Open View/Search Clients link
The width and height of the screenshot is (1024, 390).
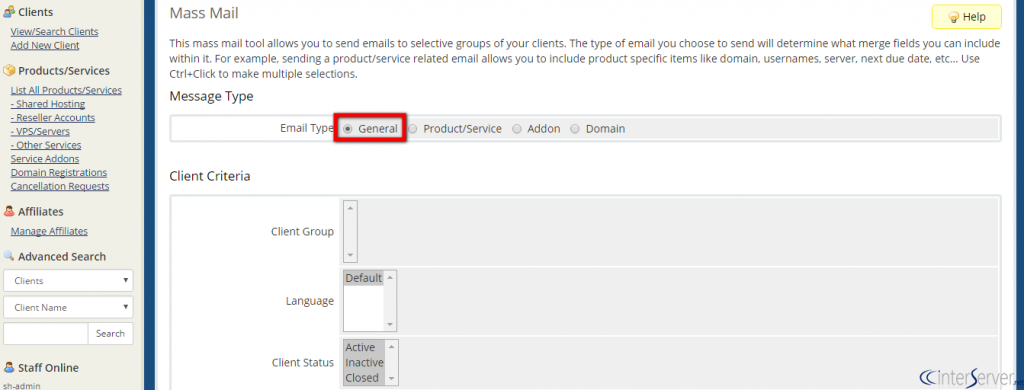(x=55, y=31)
